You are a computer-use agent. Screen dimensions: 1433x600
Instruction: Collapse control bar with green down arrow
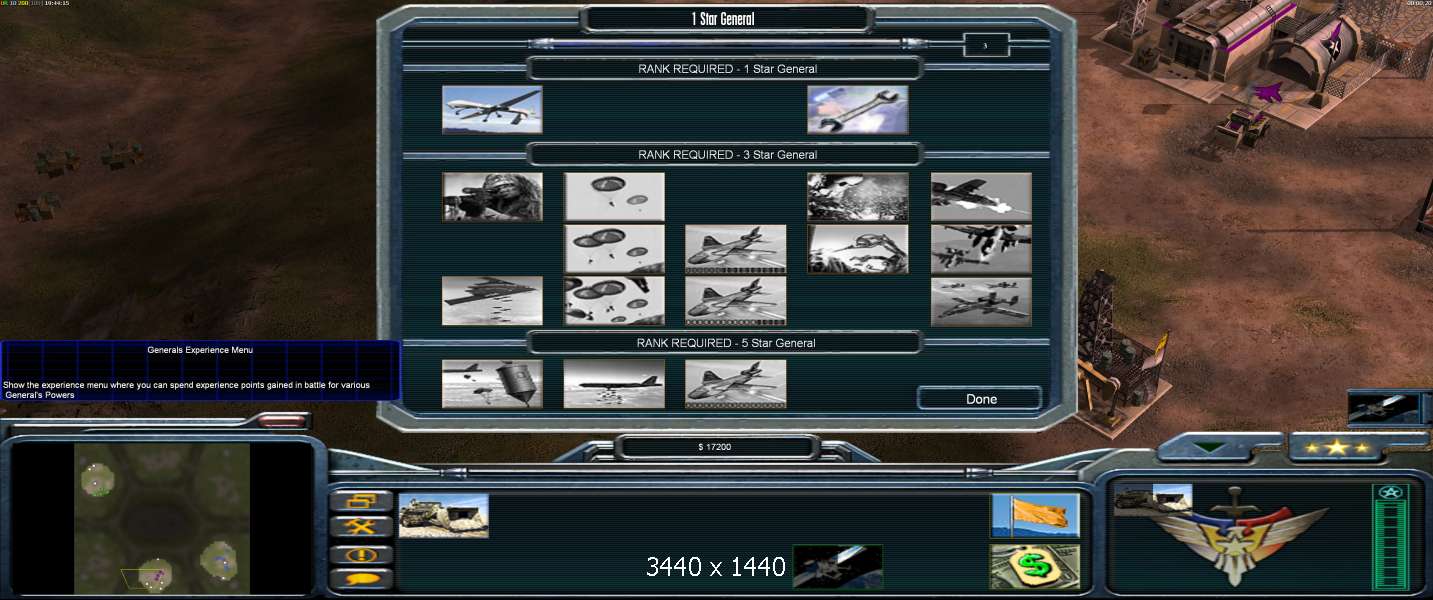click(1208, 448)
